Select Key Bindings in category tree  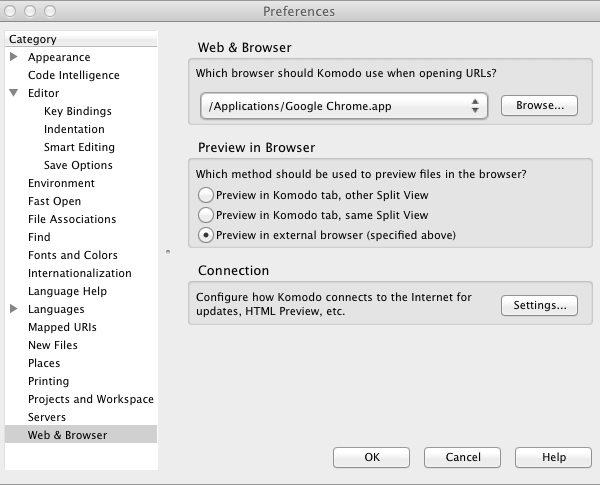tap(78, 111)
